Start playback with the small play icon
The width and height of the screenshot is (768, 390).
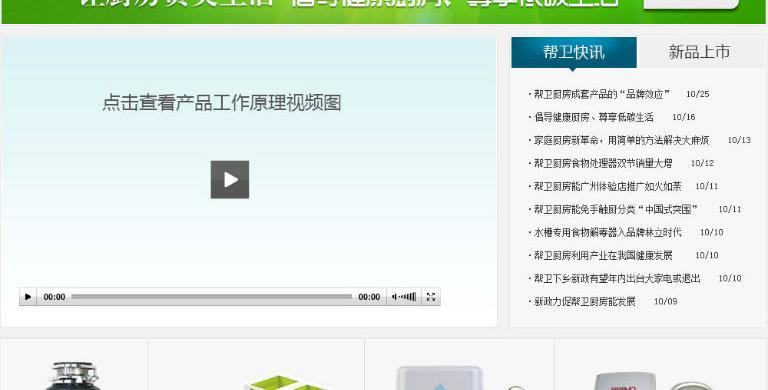28,297
